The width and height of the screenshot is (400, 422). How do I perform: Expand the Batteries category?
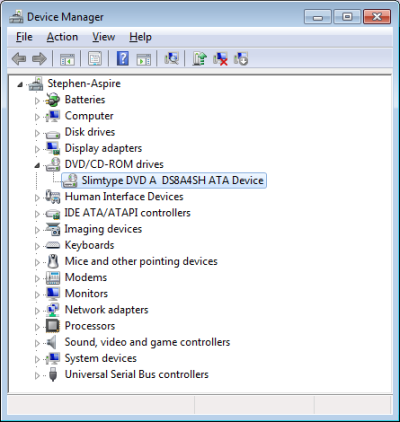(x=37, y=100)
